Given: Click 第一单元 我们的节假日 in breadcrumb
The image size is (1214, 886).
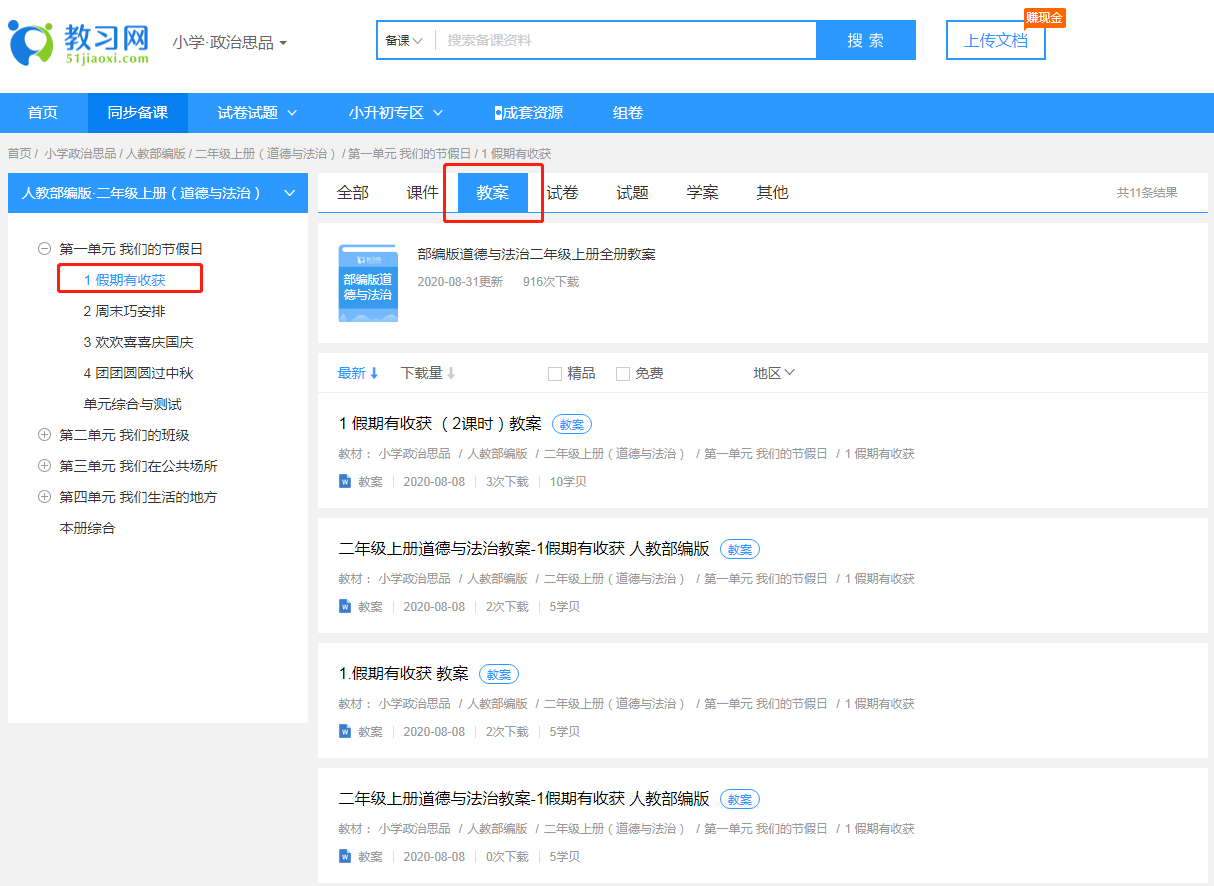Looking at the screenshot, I should 409,154.
